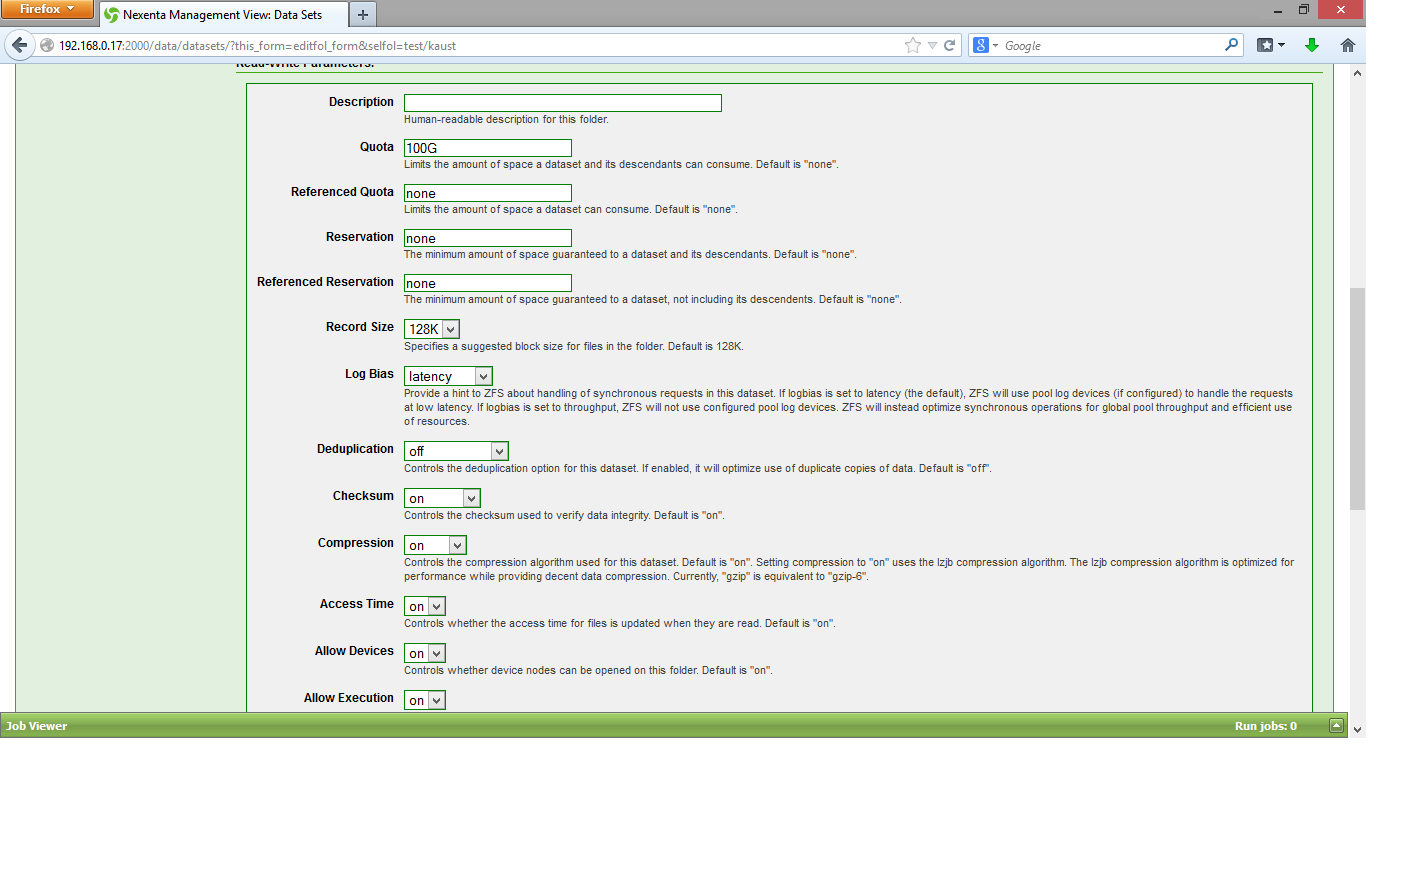
Task: Click the Run jobs: 0 status text
Action: point(1265,726)
